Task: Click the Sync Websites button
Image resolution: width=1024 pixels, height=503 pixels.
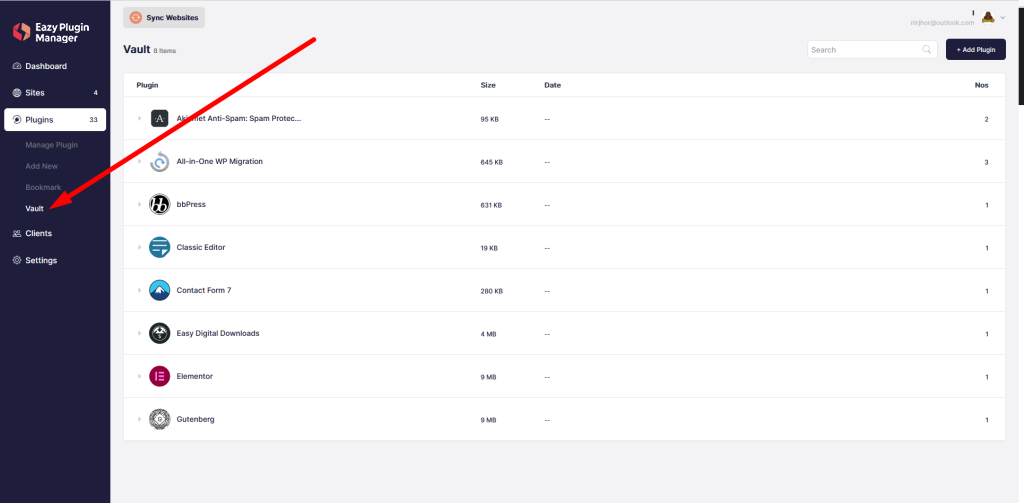Action: click(x=164, y=18)
